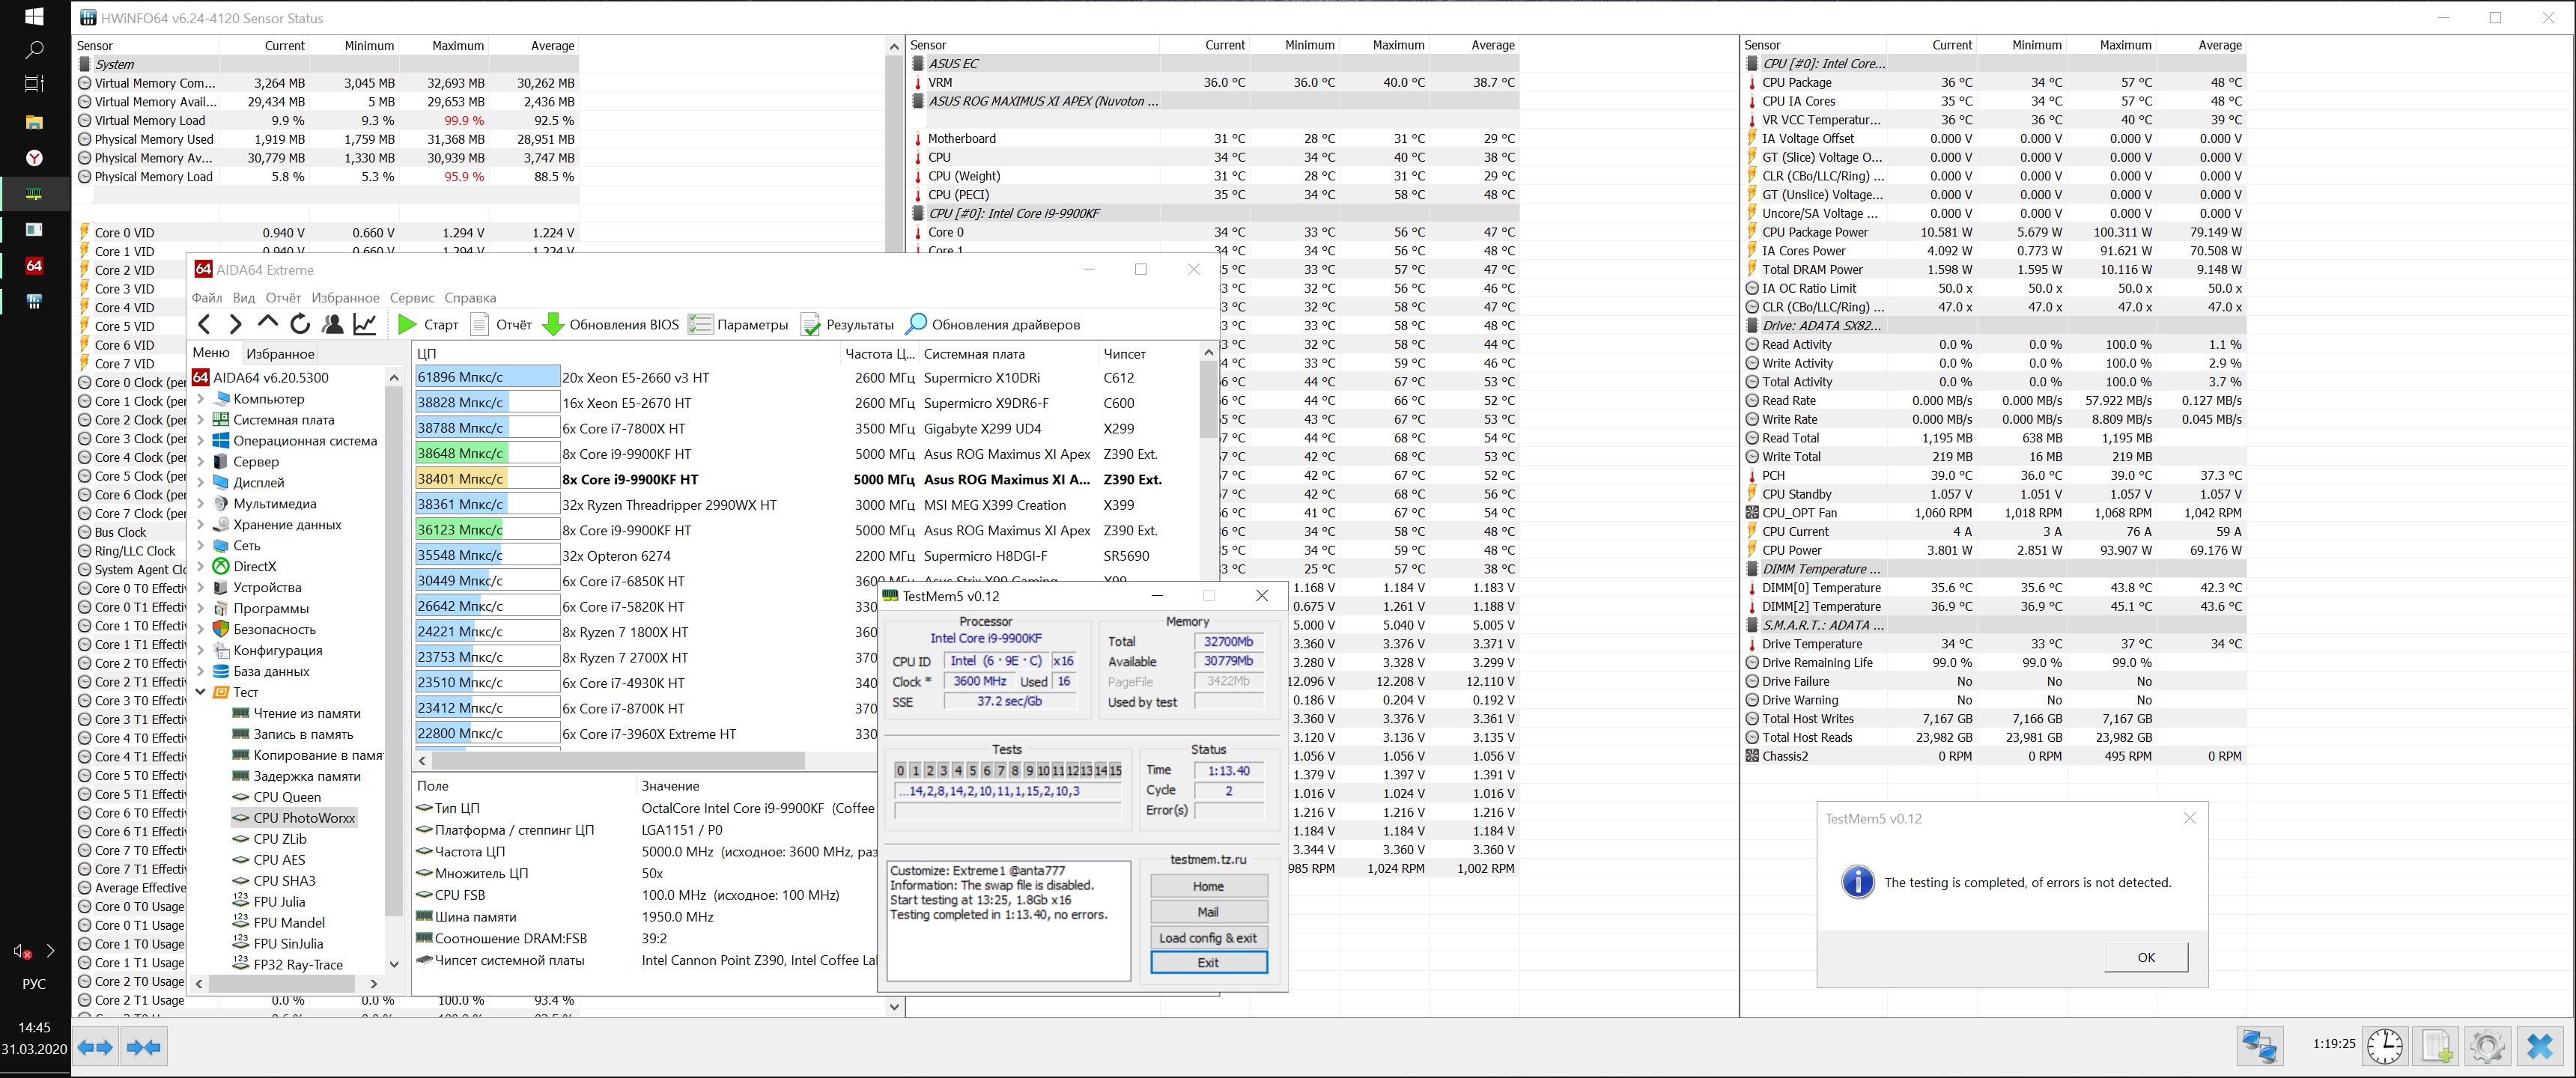Select CPU Queen benchmark item
This screenshot has height=1078, width=2576.
(x=286, y=797)
